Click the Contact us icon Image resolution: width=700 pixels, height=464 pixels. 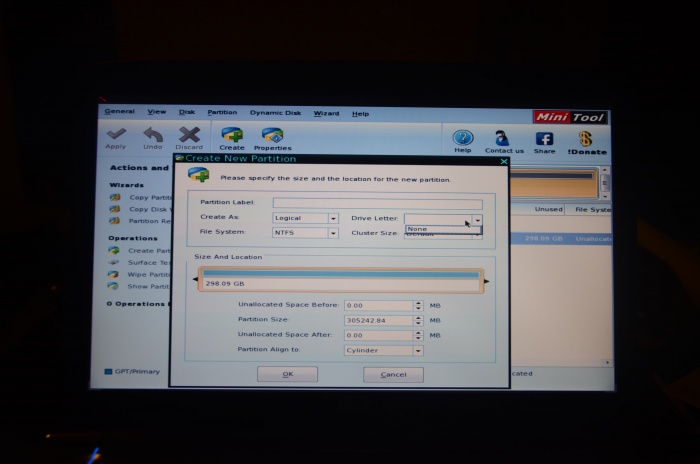502,138
